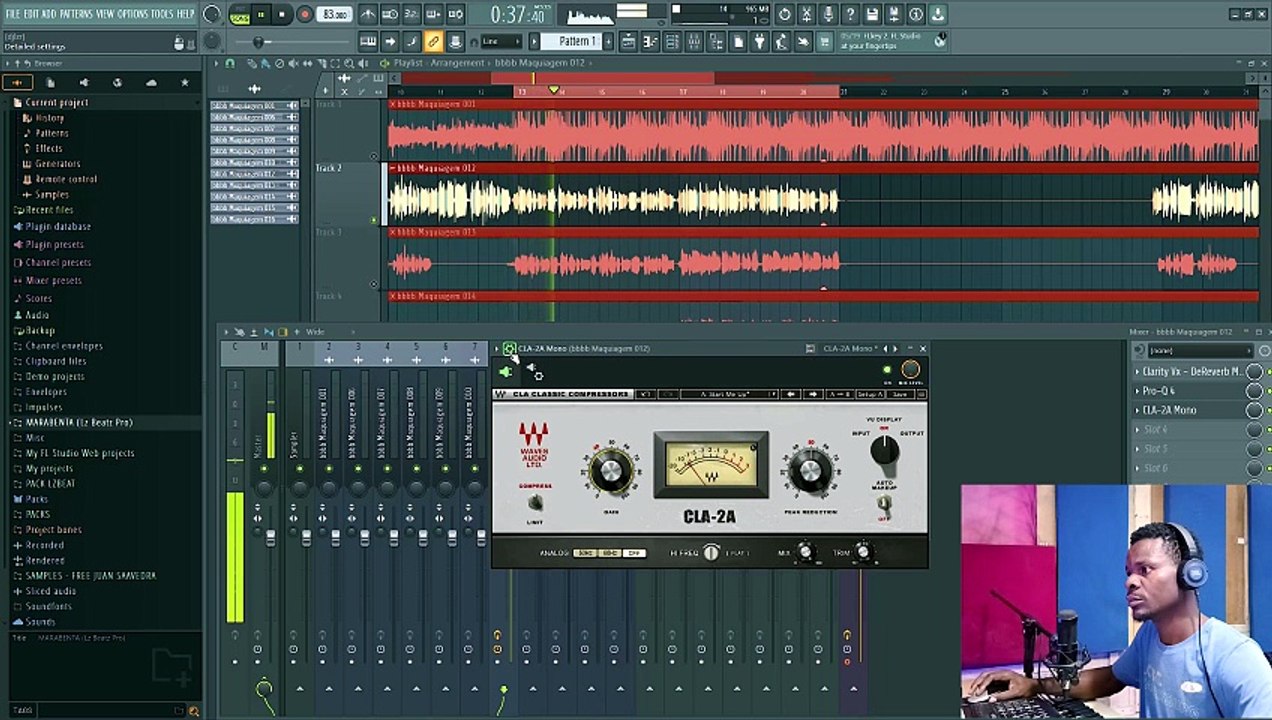
Task: Click the metronome icon
Action: tap(367, 15)
